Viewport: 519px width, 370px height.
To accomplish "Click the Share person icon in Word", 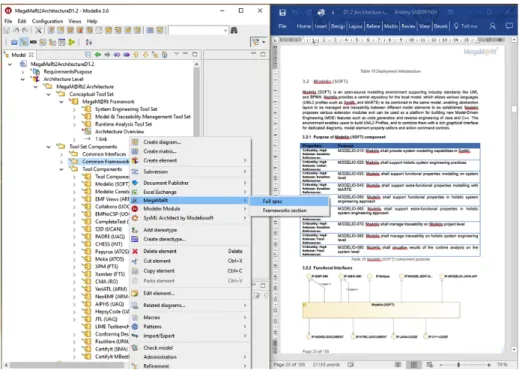I will tap(492, 26).
